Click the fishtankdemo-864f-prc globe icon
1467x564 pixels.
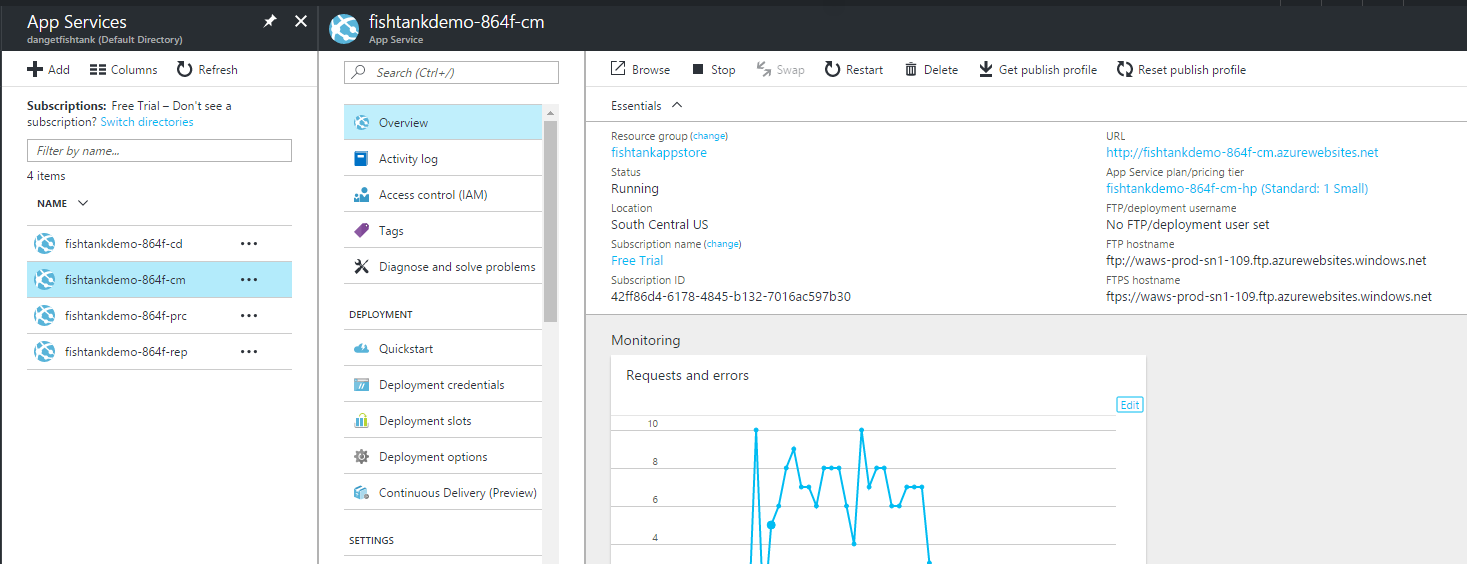pos(44,316)
